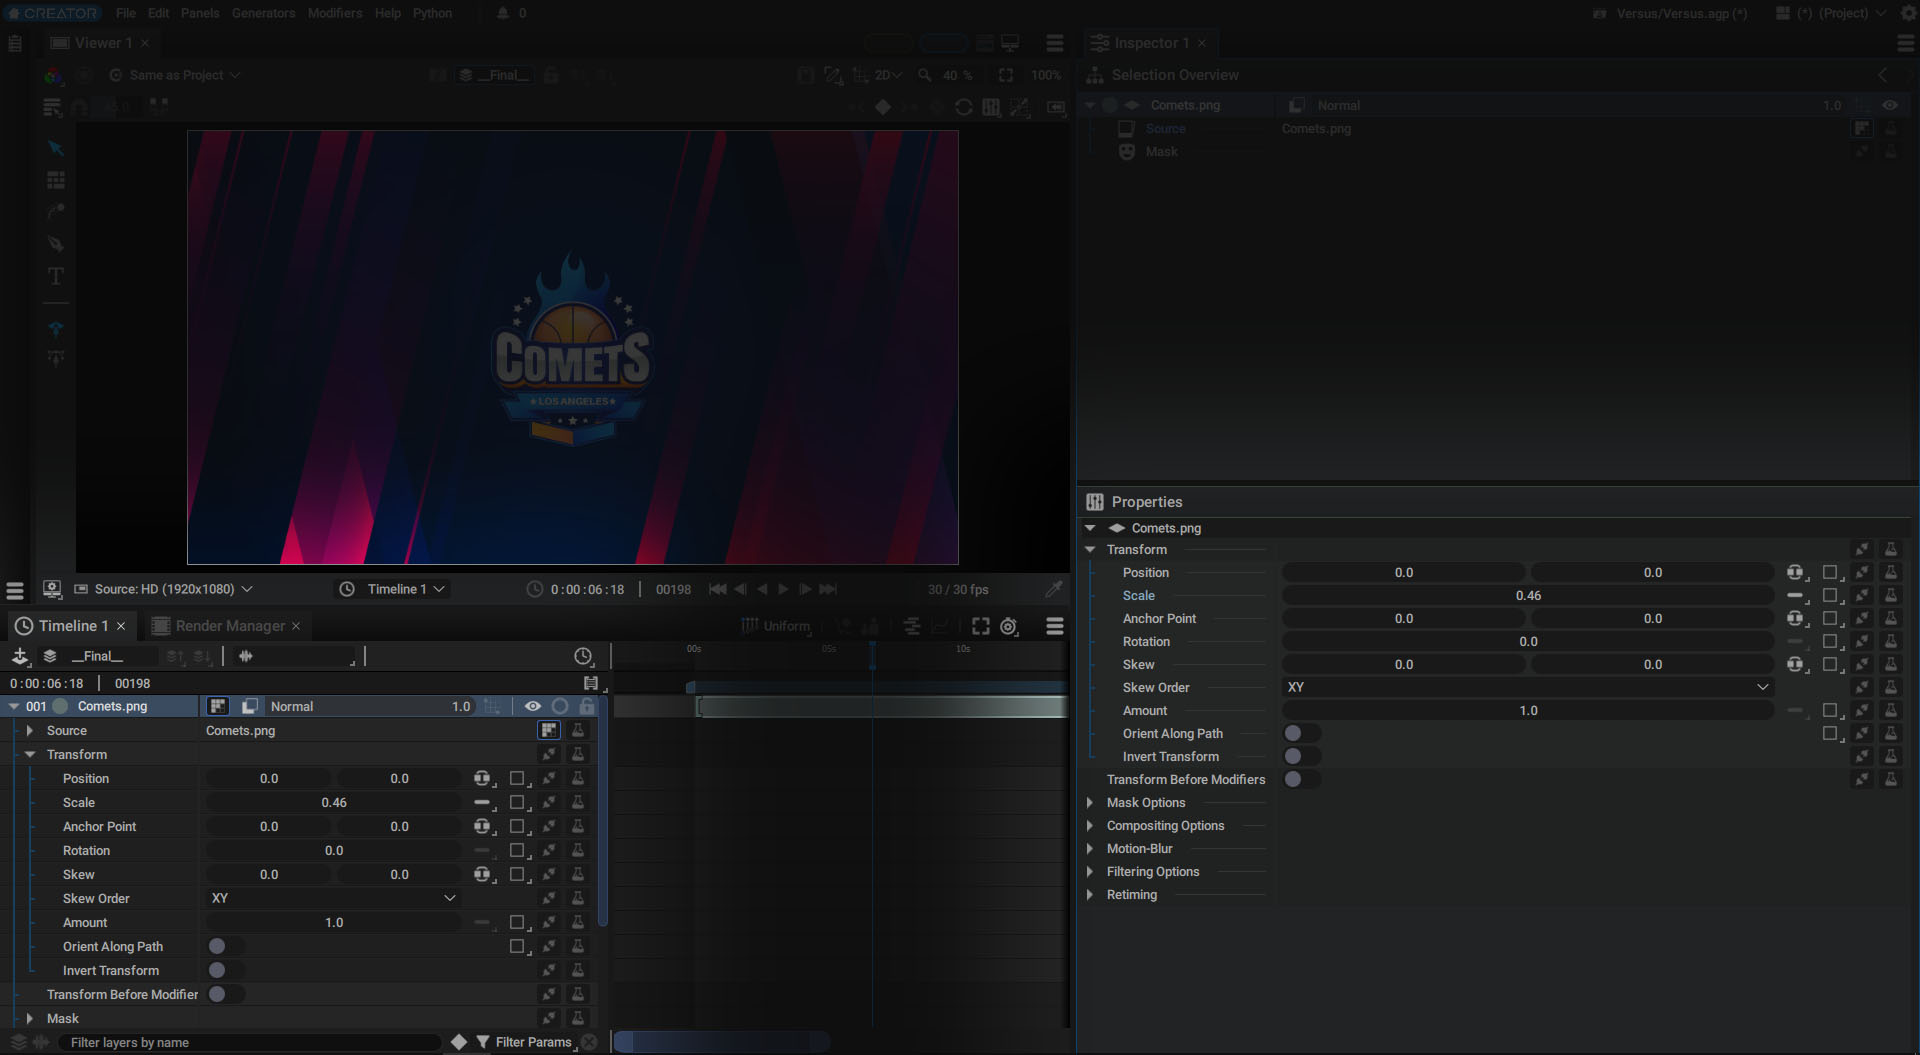The image size is (1920, 1055).
Task: Open the Generators menu
Action: pos(263,13)
